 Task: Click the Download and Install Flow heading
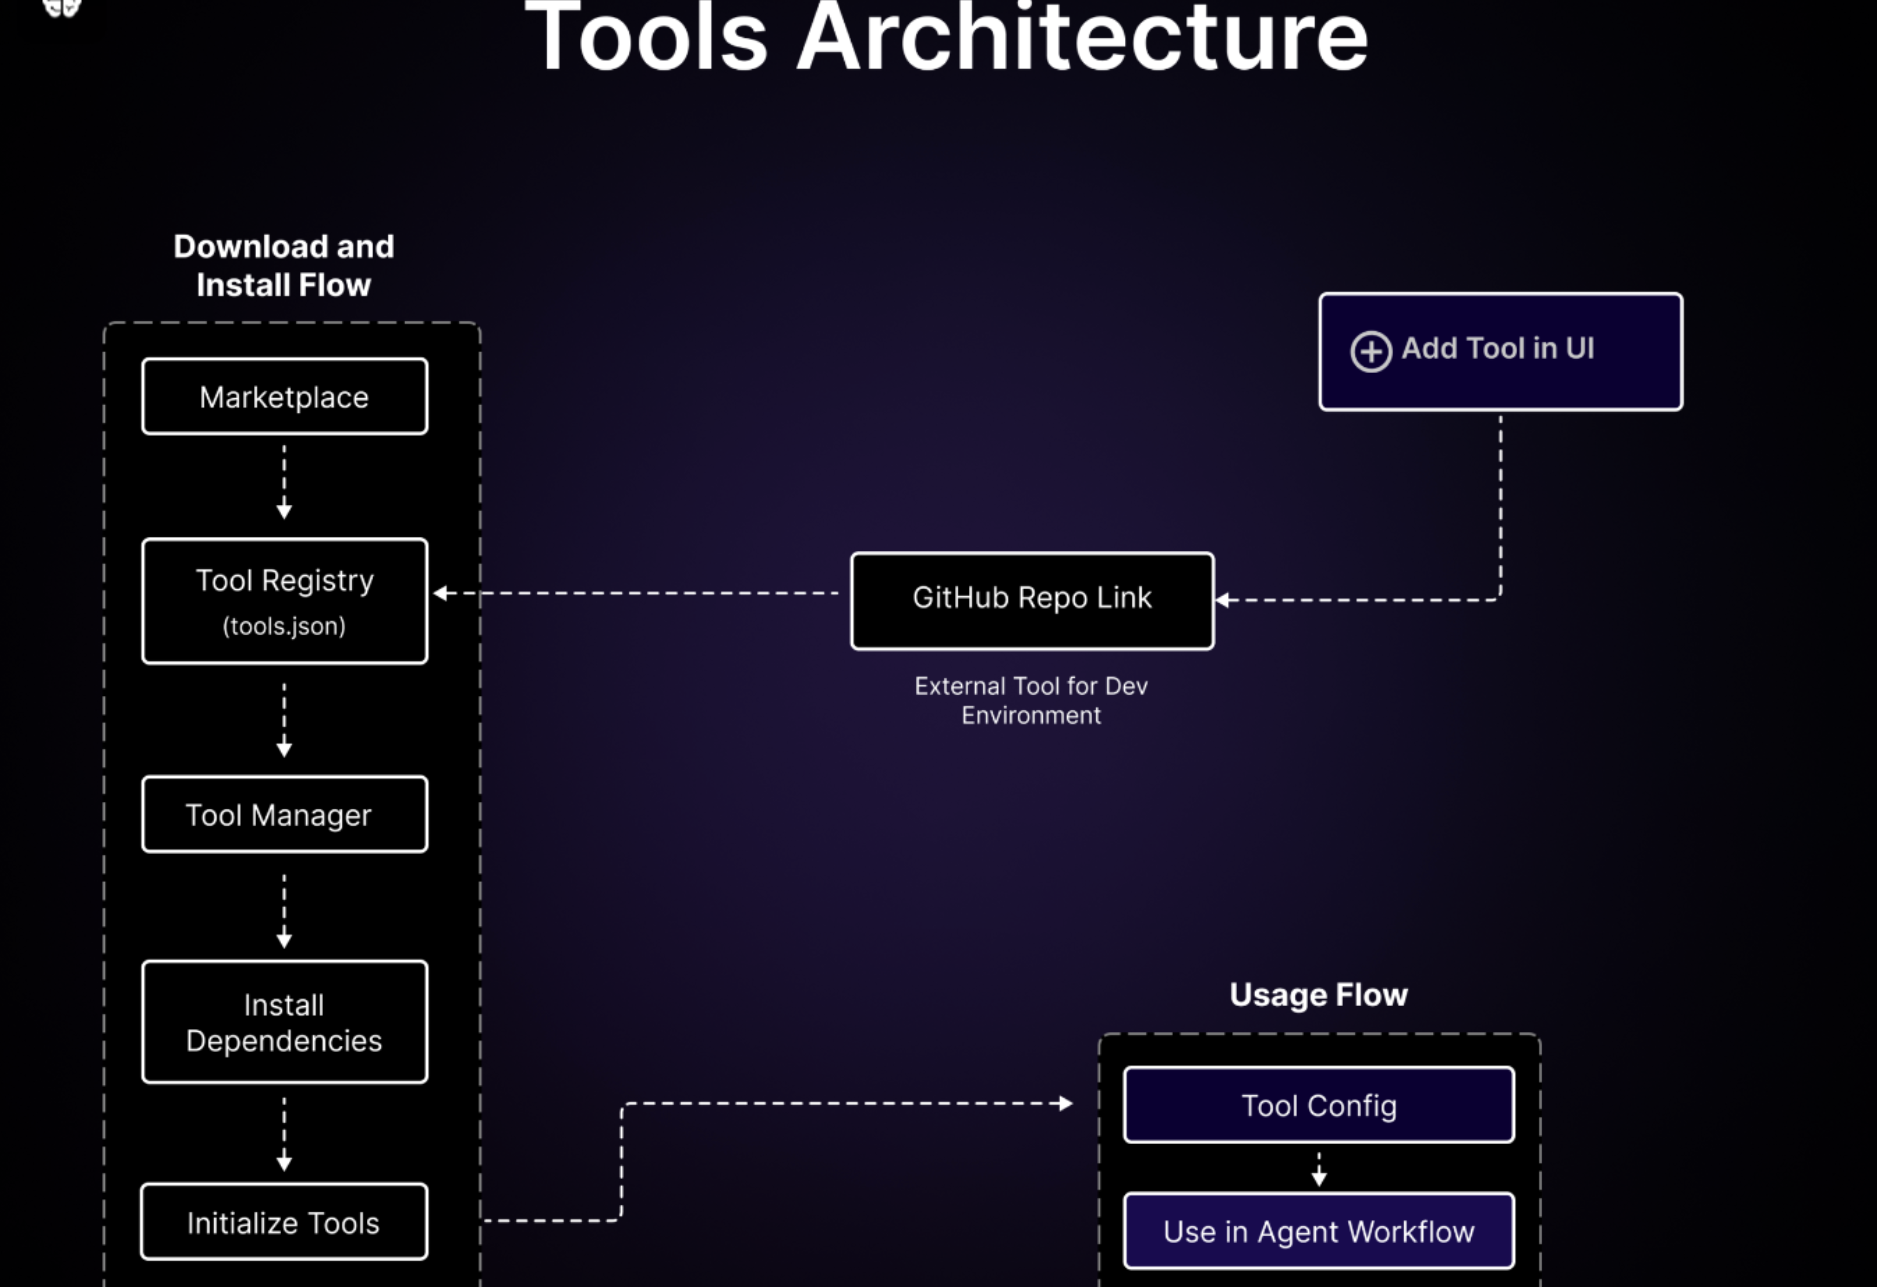pyautogui.click(x=284, y=266)
